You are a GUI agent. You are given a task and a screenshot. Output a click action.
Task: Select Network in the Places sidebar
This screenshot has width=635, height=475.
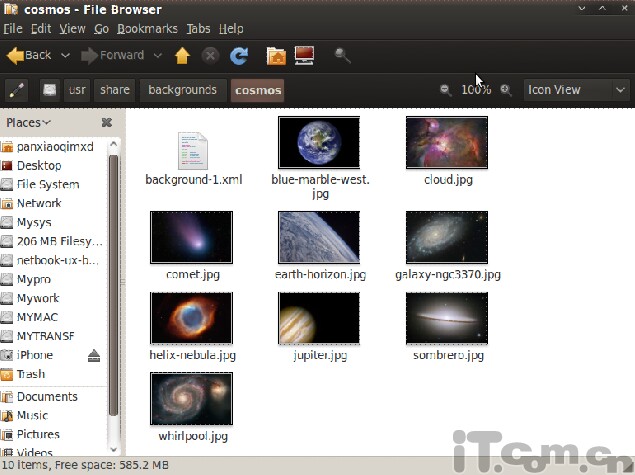[x=53, y=203]
